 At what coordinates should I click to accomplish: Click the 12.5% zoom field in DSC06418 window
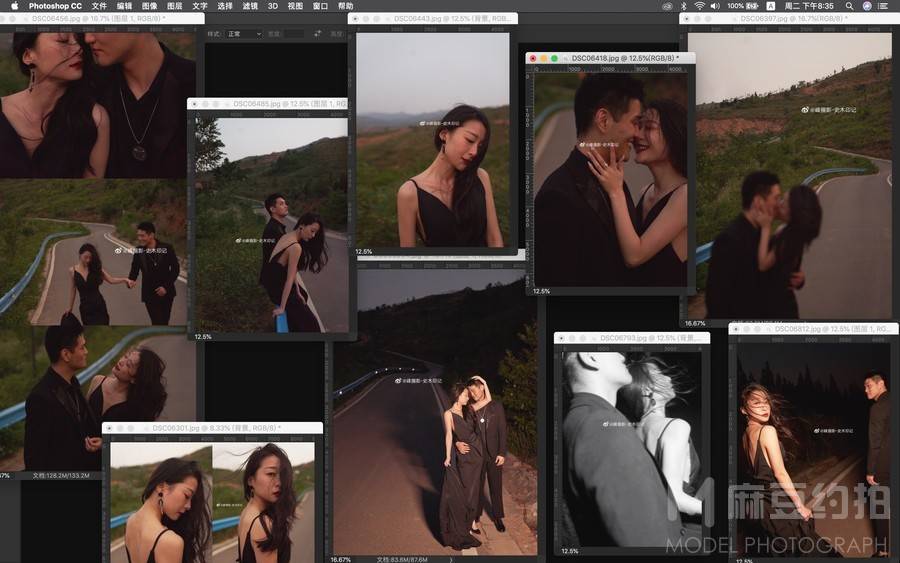coord(541,291)
